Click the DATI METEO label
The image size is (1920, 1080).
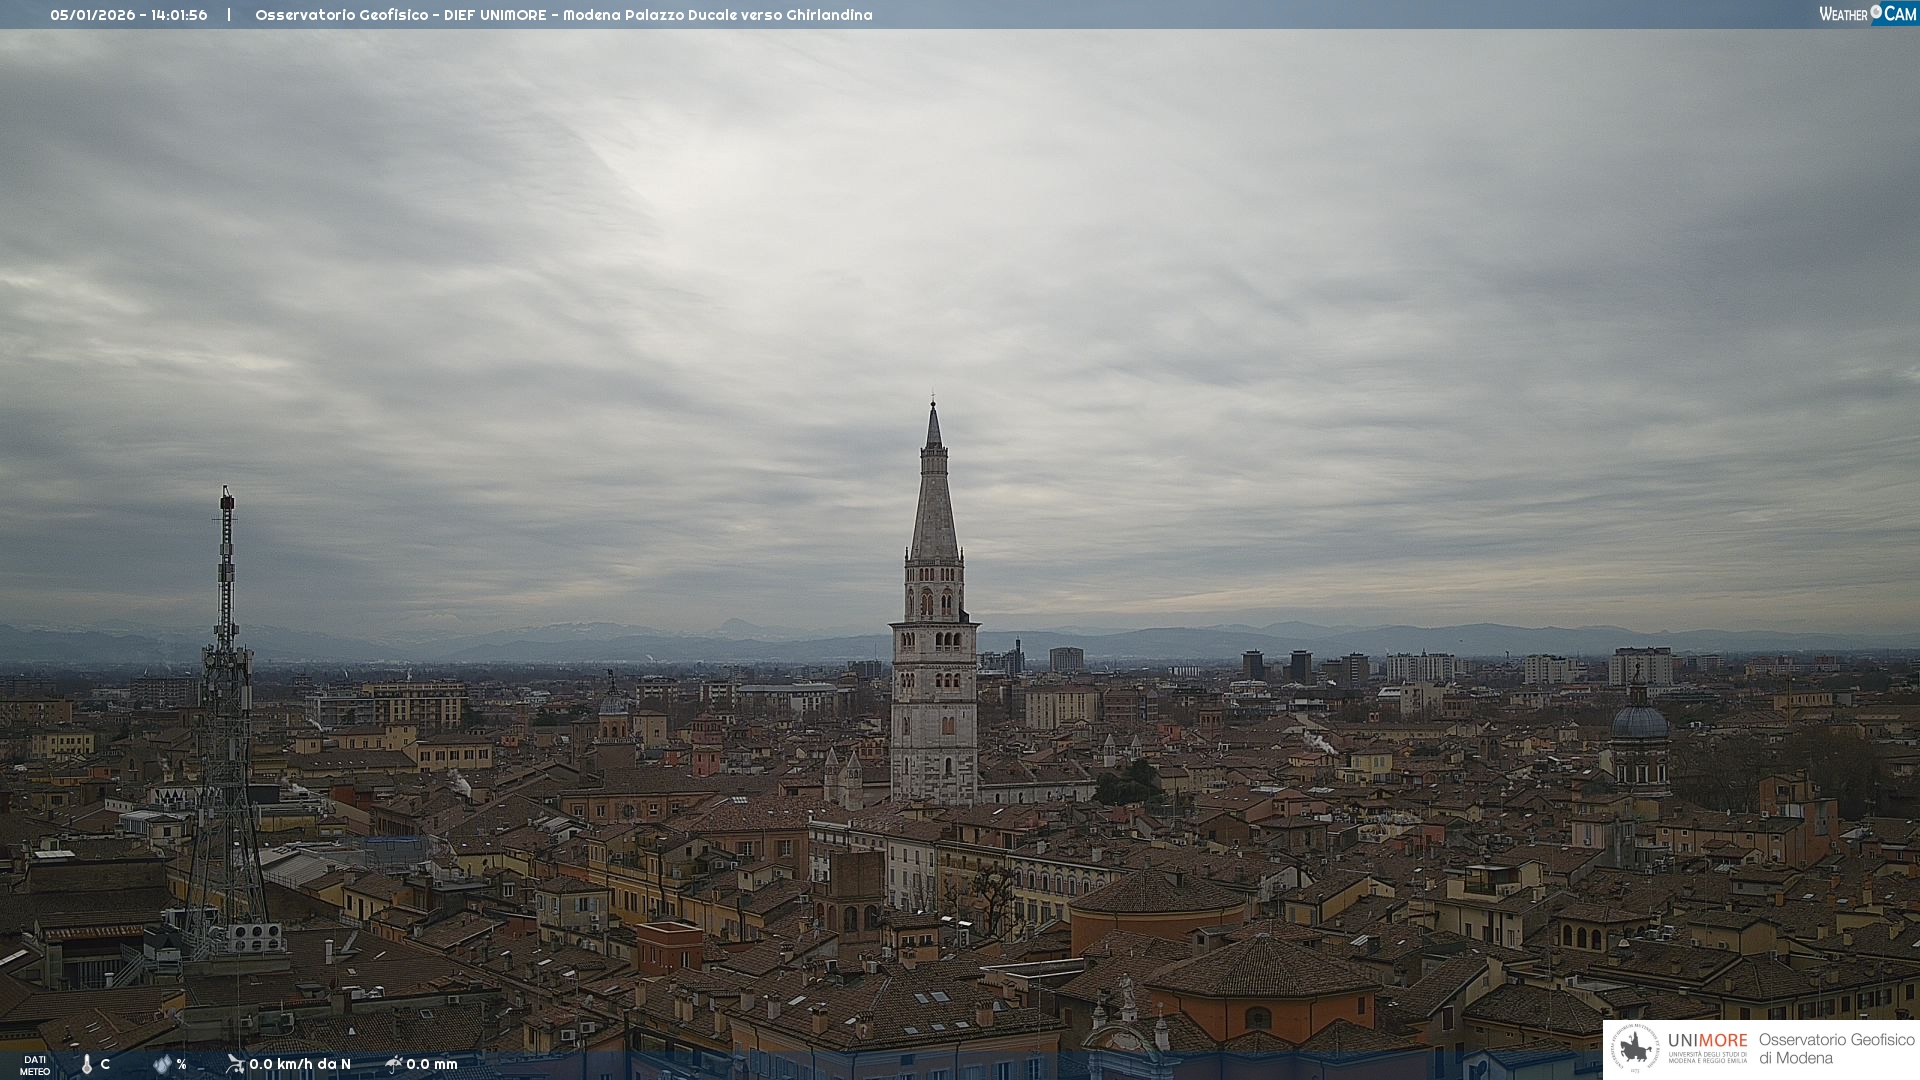coord(34,1066)
